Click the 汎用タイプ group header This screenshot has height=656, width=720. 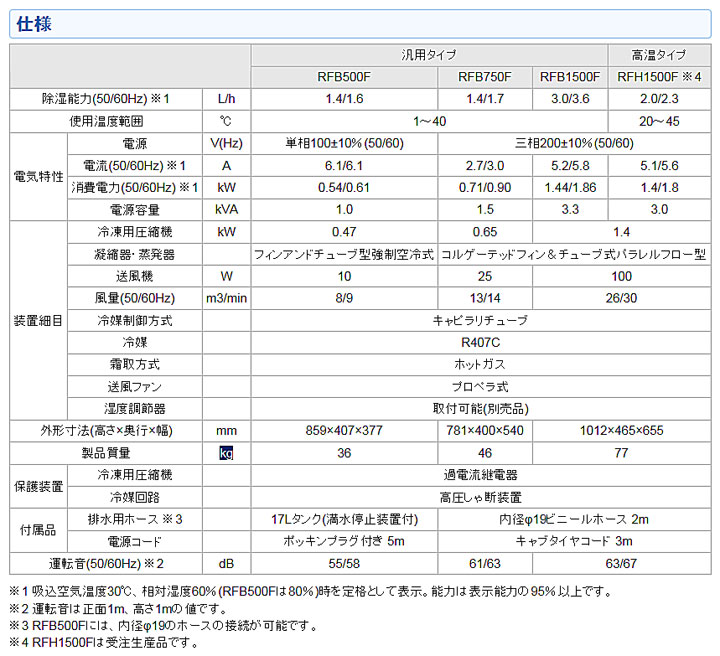click(429, 55)
